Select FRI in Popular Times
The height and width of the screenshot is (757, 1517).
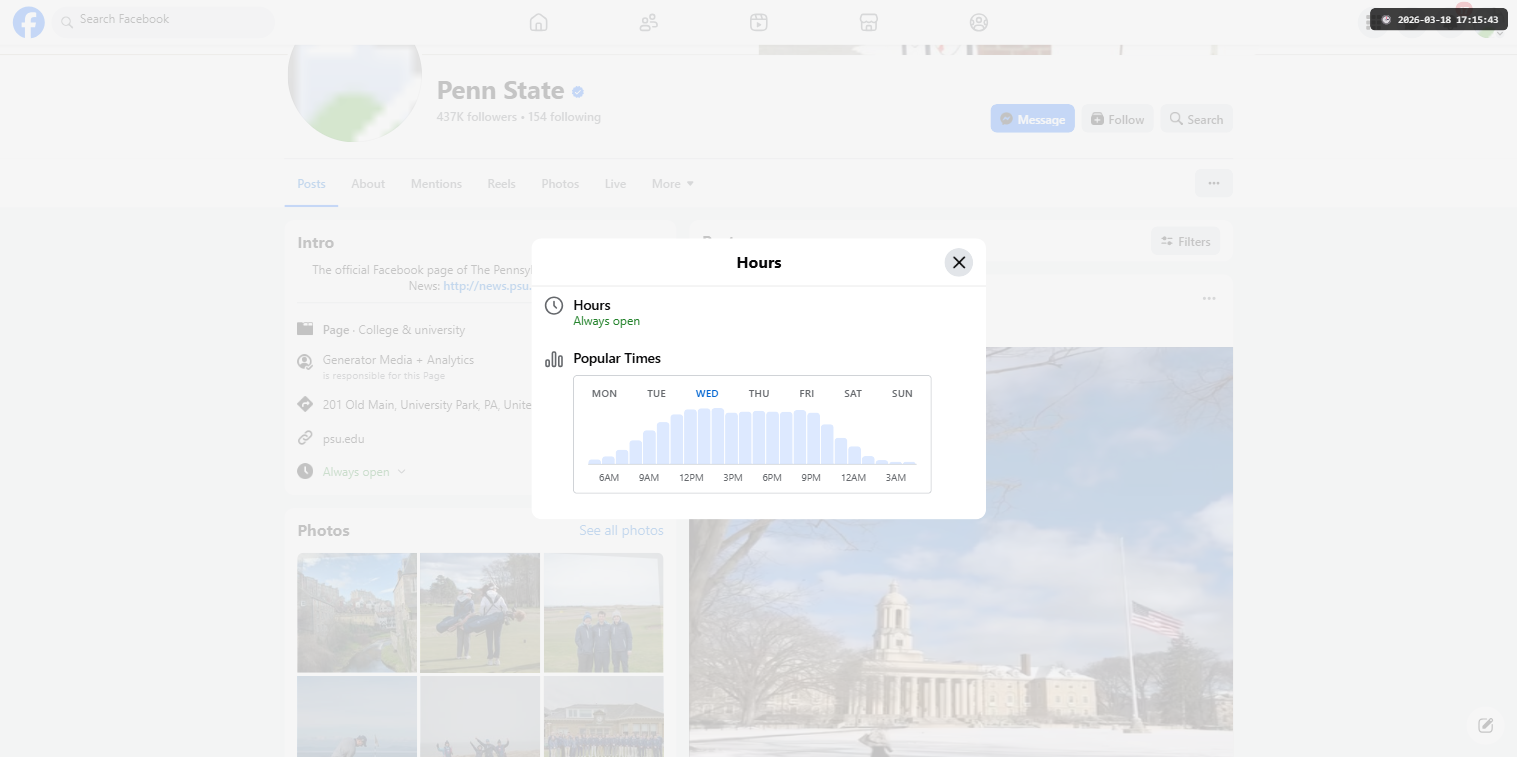tap(806, 394)
